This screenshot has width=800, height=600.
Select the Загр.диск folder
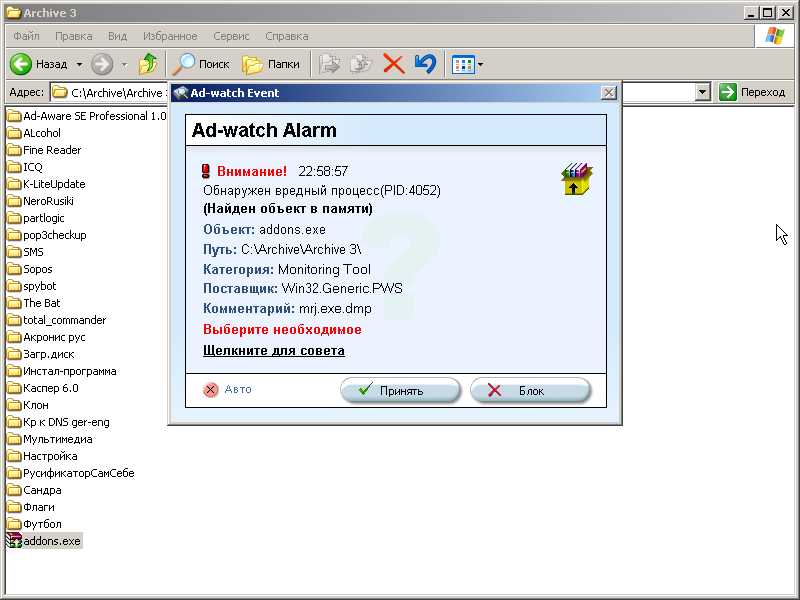(x=41, y=354)
